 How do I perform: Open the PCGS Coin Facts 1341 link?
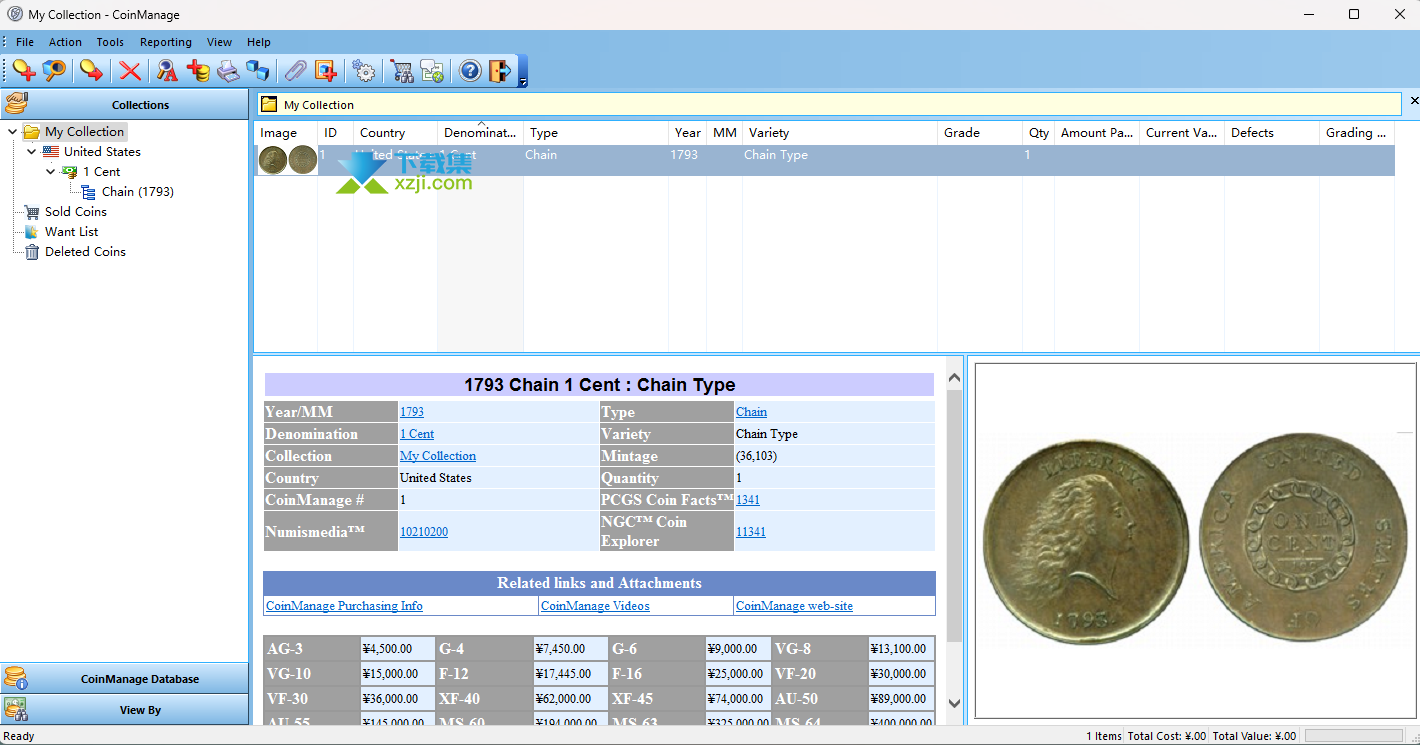(x=748, y=500)
